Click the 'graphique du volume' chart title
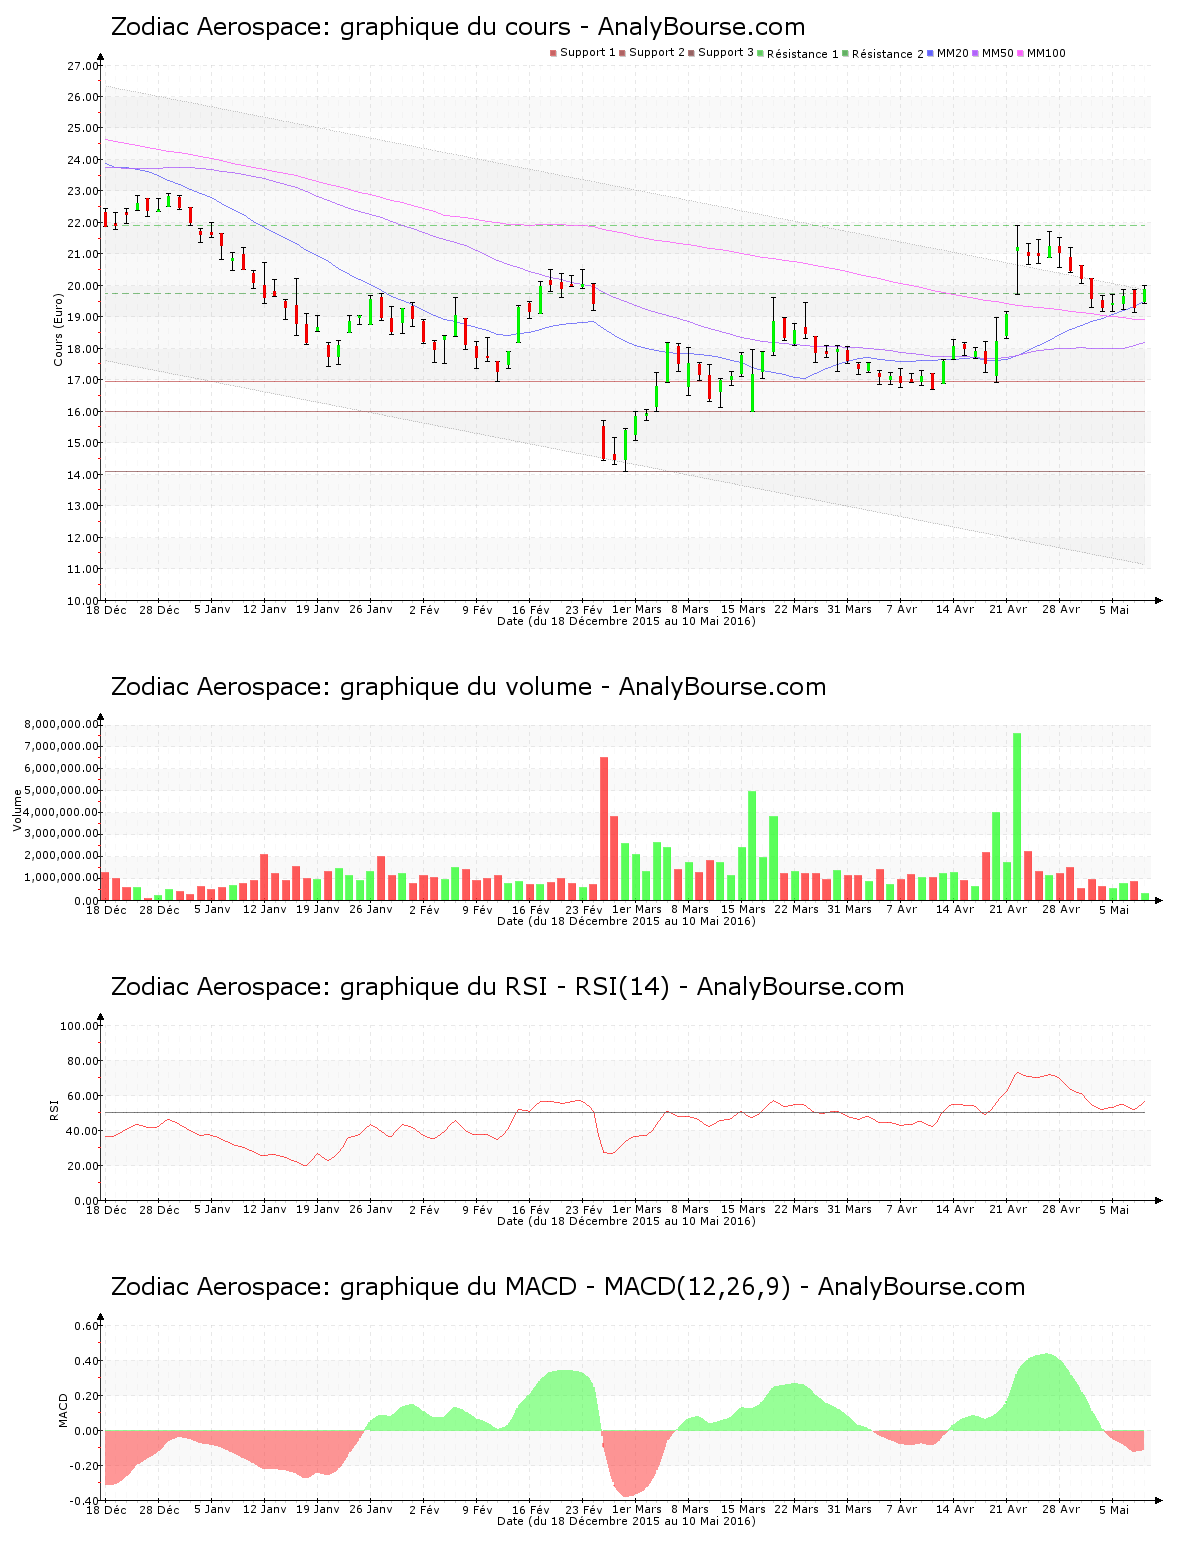 [x=468, y=687]
